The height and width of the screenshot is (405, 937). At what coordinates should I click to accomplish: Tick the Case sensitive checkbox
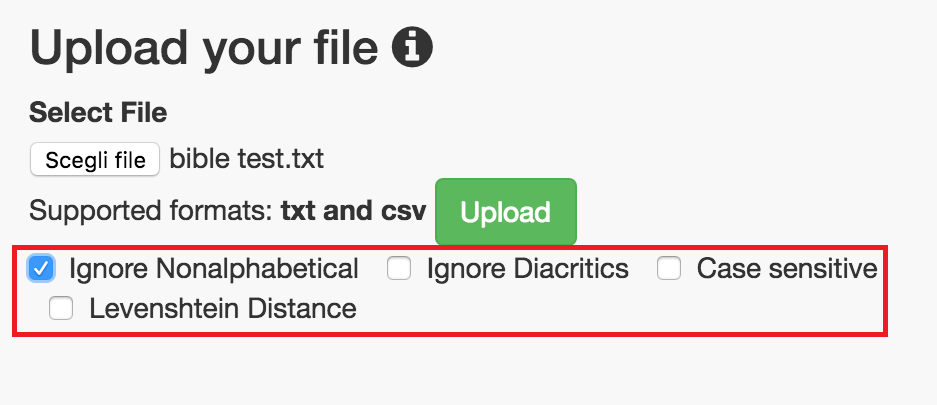click(669, 268)
